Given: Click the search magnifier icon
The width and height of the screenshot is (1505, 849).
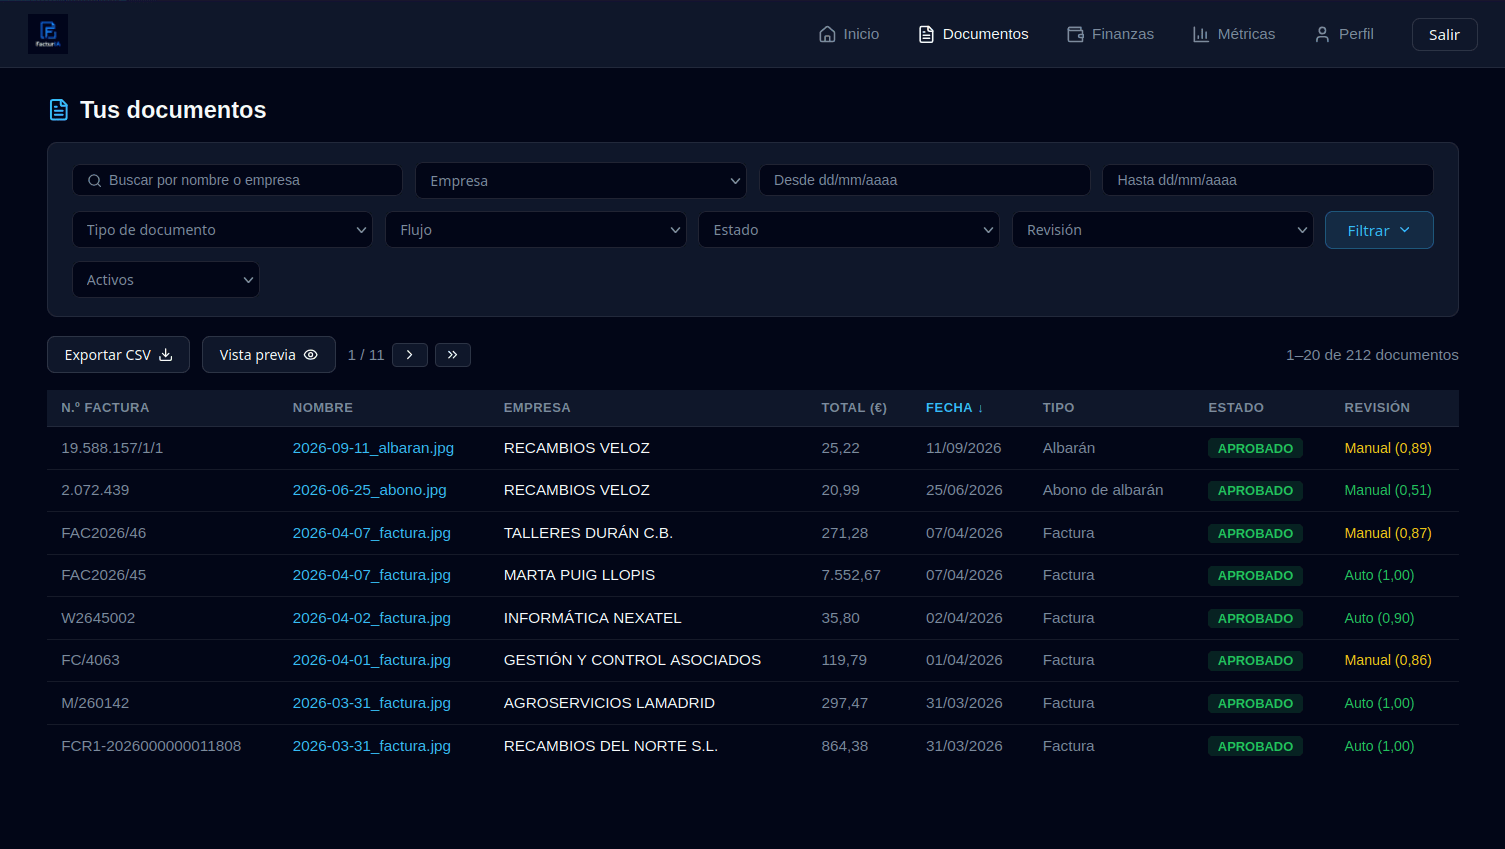Looking at the screenshot, I should [x=95, y=181].
